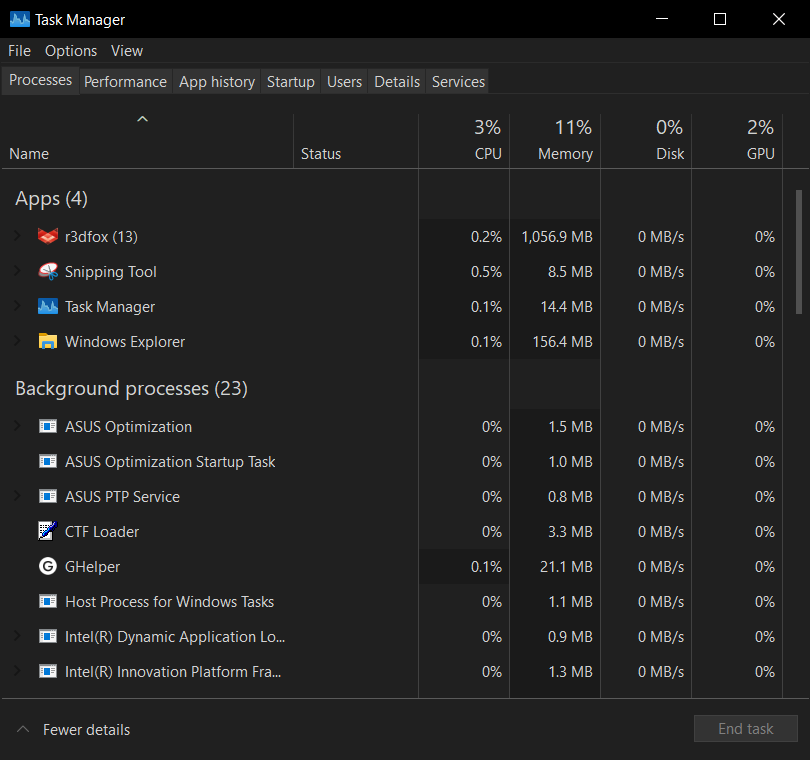The width and height of the screenshot is (810, 760).
Task: Switch to the Users tab
Action: point(344,82)
